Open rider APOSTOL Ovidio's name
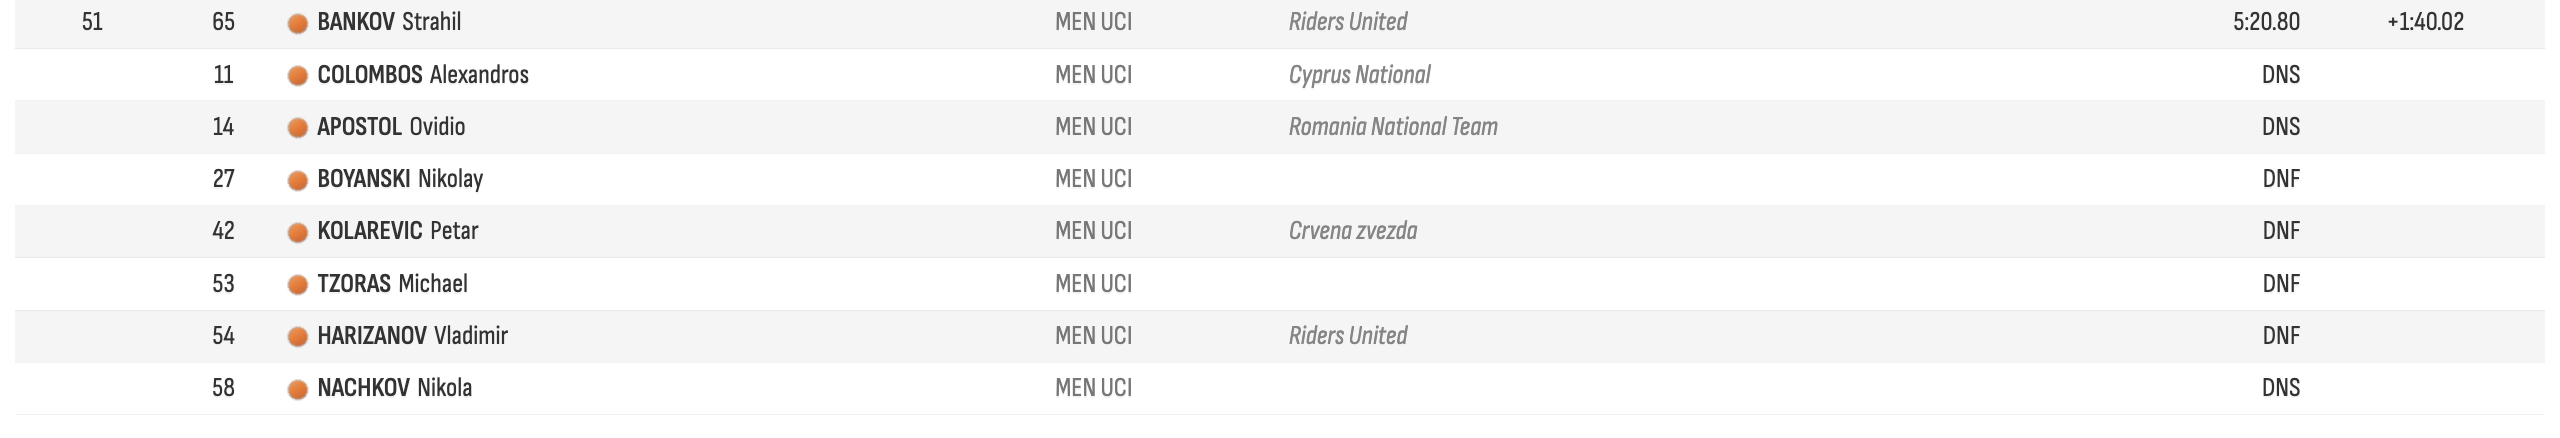Image resolution: width=2560 pixels, height=438 pixels. point(391,127)
